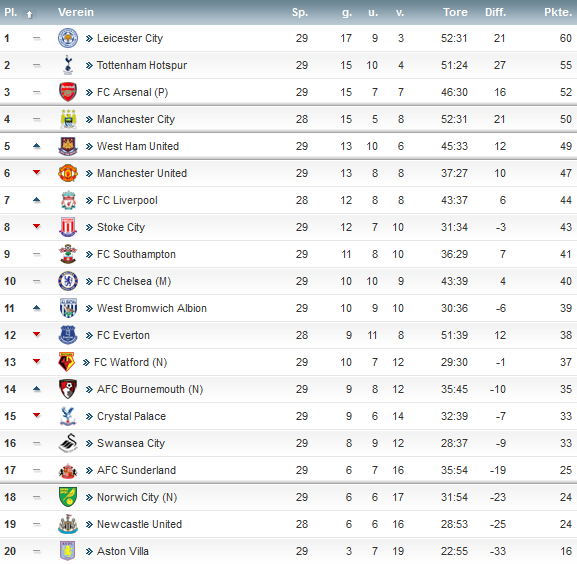Click the Crystal Palace eagle crest
Screen dimensions: 577x564
pyautogui.click(x=68, y=416)
